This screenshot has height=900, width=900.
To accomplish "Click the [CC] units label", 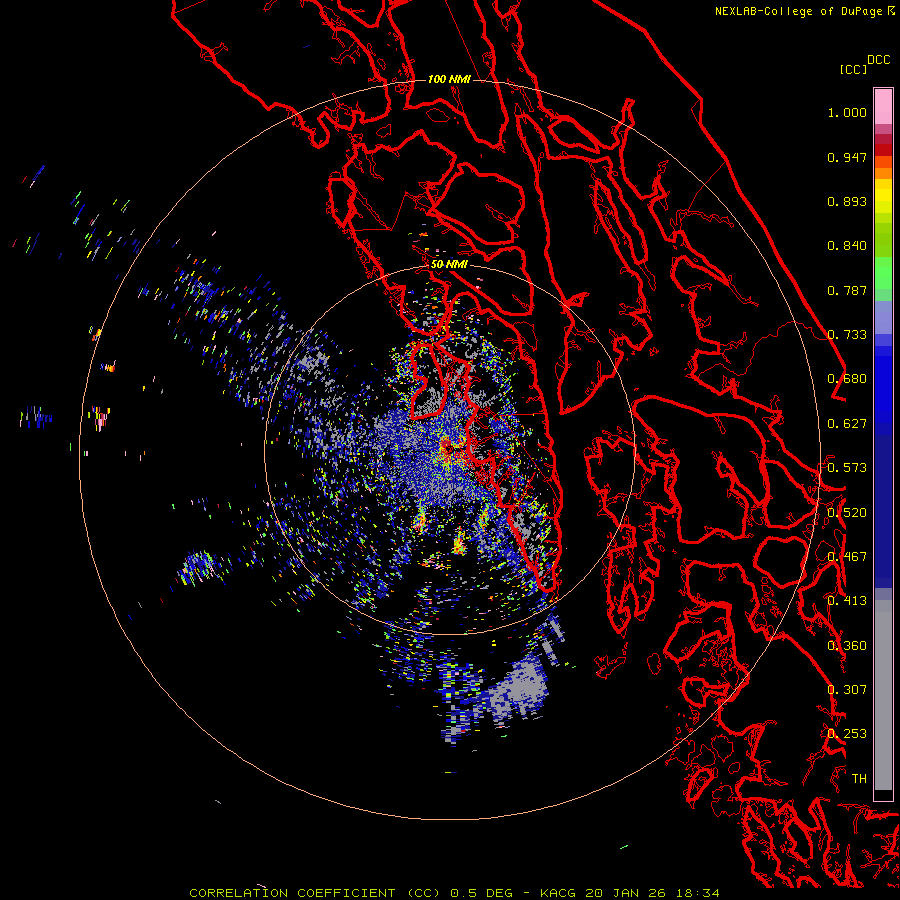I will point(853,69).
